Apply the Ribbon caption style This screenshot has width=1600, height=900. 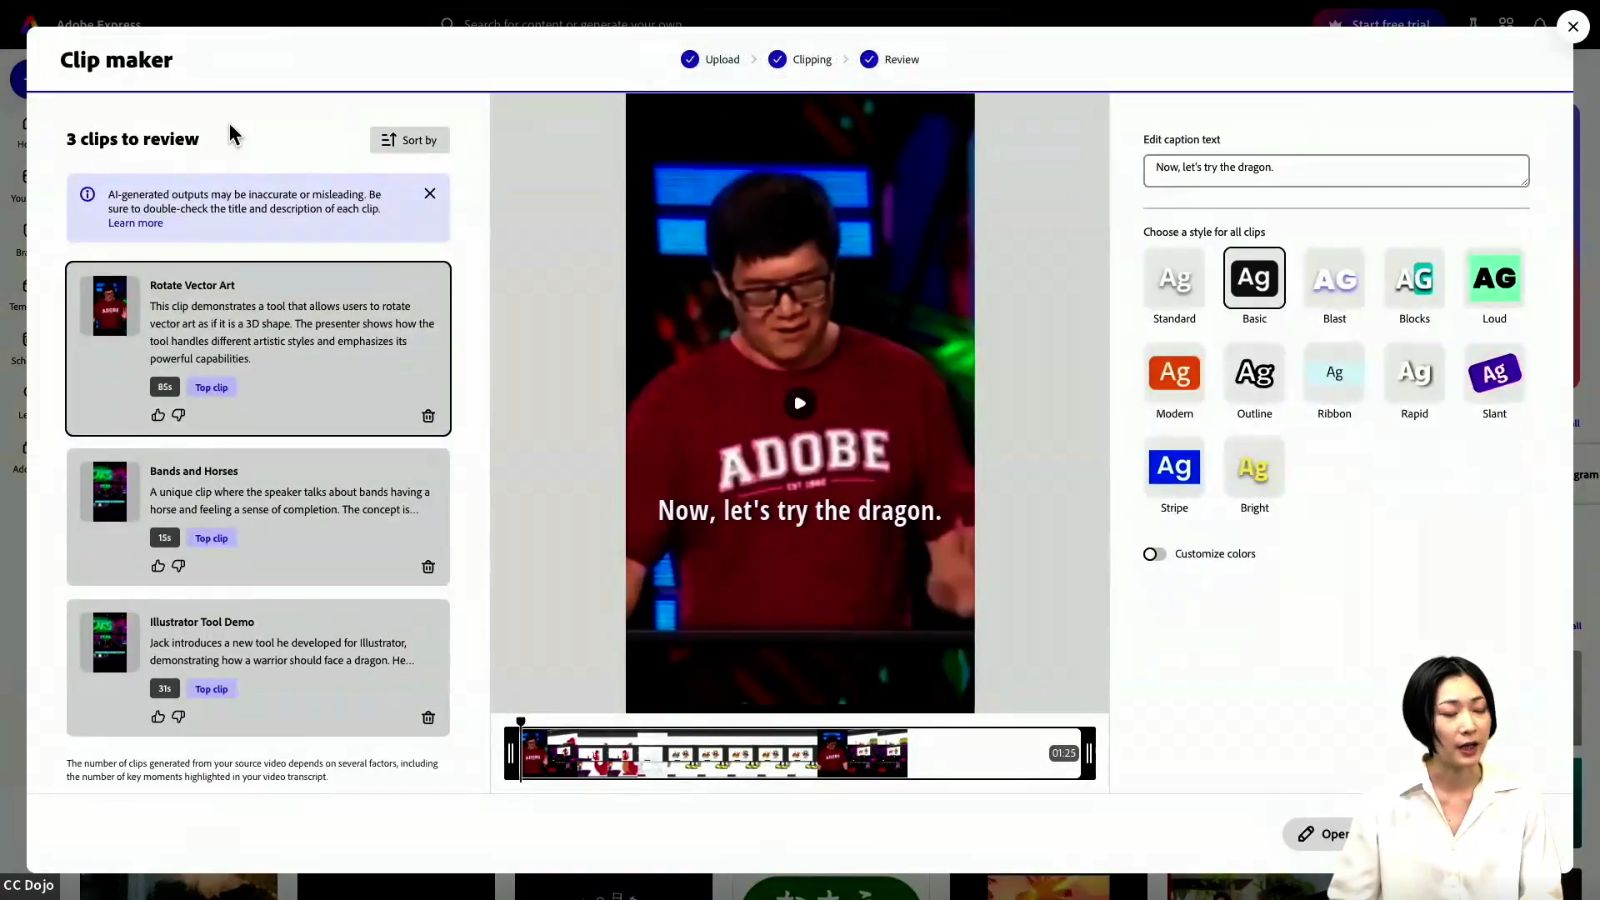(1334, 373)
